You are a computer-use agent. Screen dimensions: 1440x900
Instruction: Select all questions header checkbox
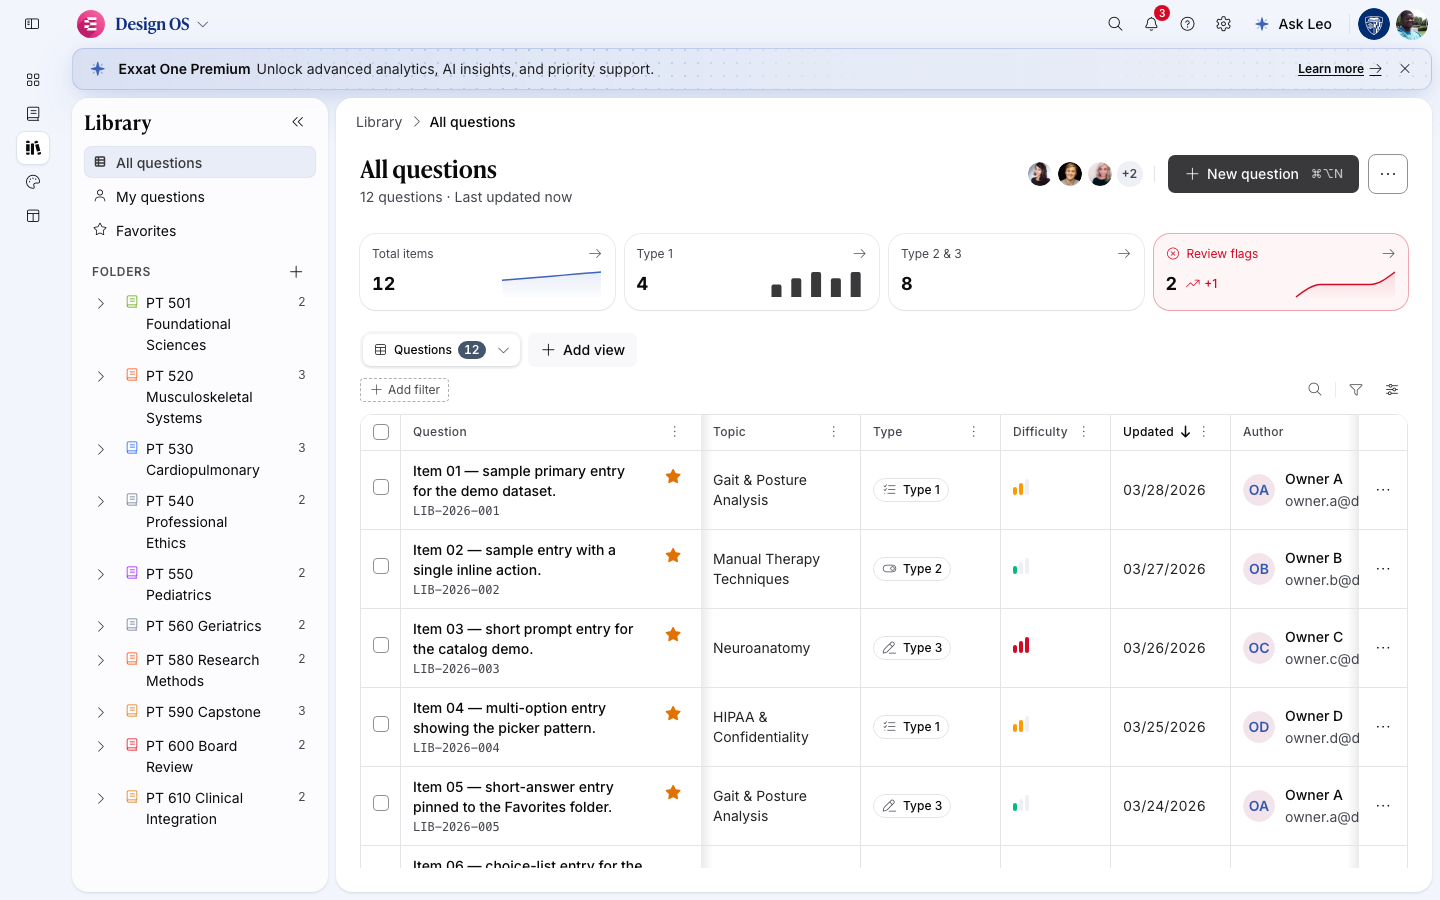(x=381, y=432)
